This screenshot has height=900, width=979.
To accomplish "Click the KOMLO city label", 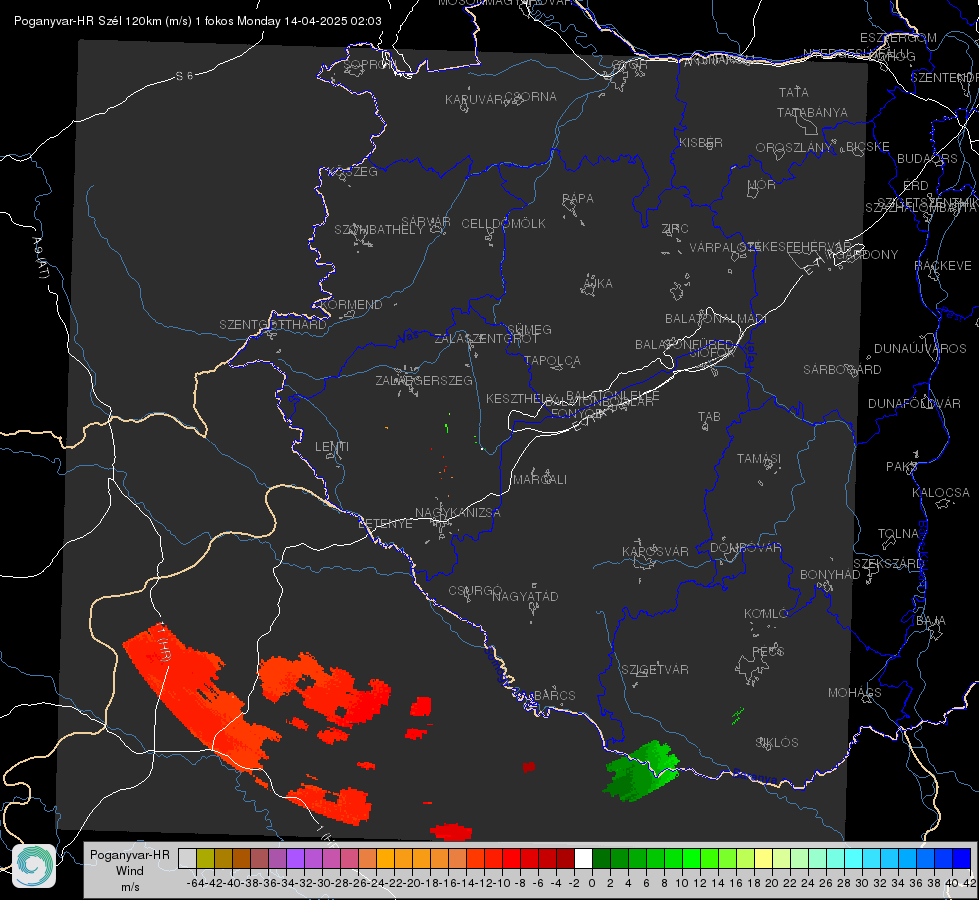I will click(766, 614).
